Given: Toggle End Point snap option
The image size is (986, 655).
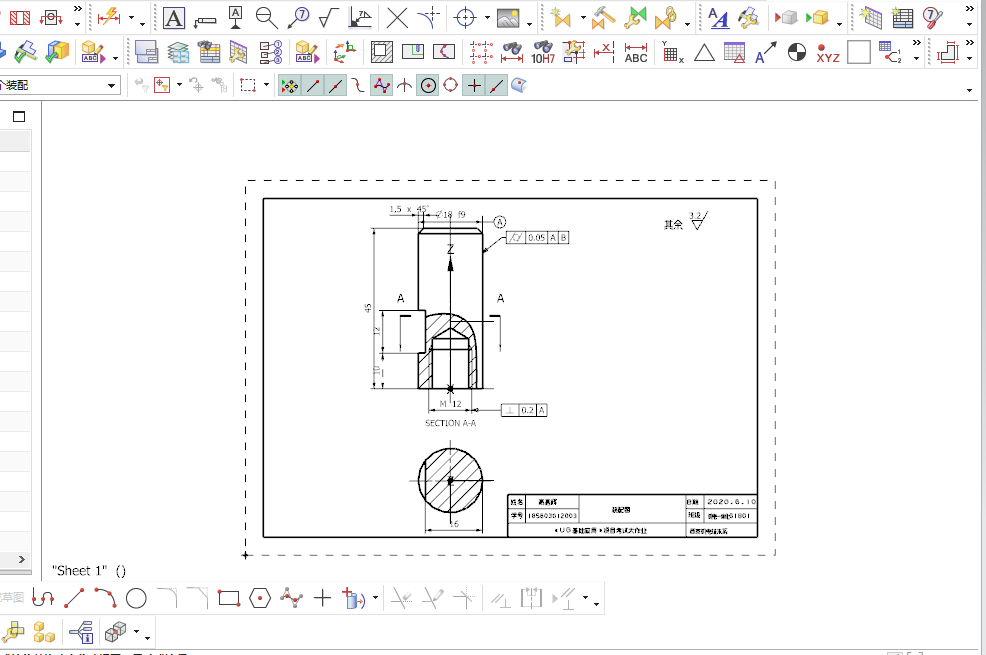Looking at the screenshot, I should tap(313, 85).
